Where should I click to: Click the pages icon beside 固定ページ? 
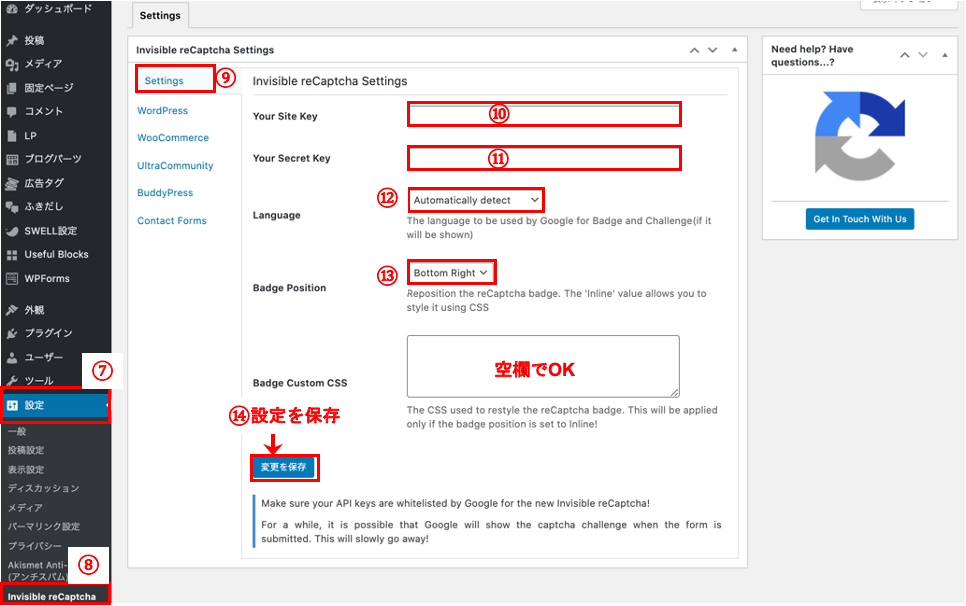pos(12,88)
